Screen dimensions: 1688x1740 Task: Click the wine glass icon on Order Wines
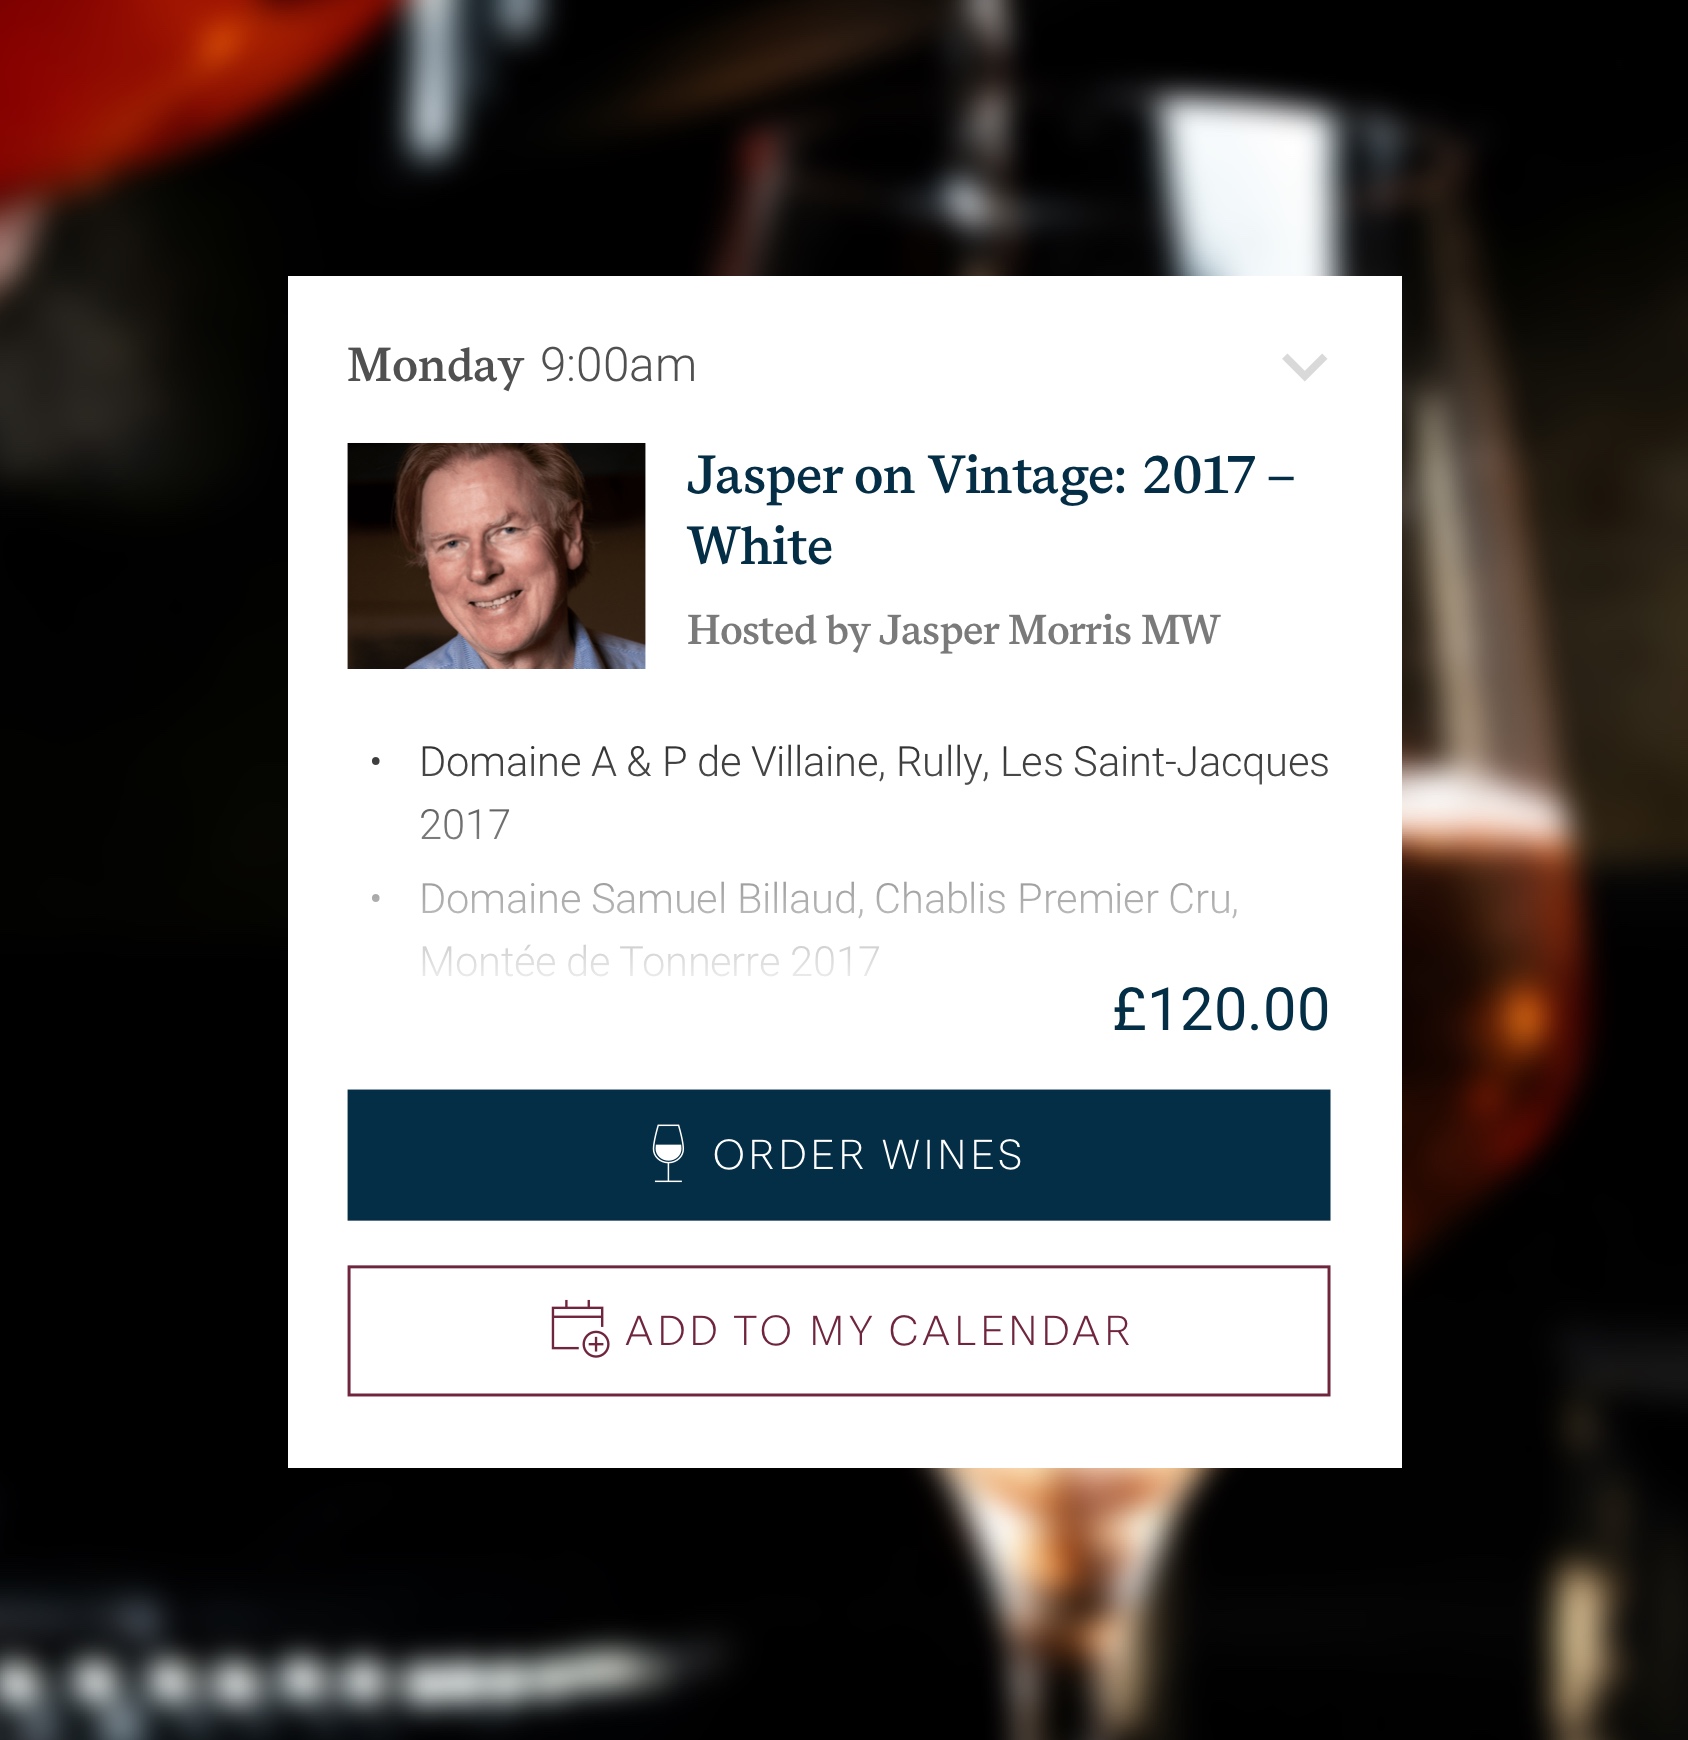coord(668,1154)
